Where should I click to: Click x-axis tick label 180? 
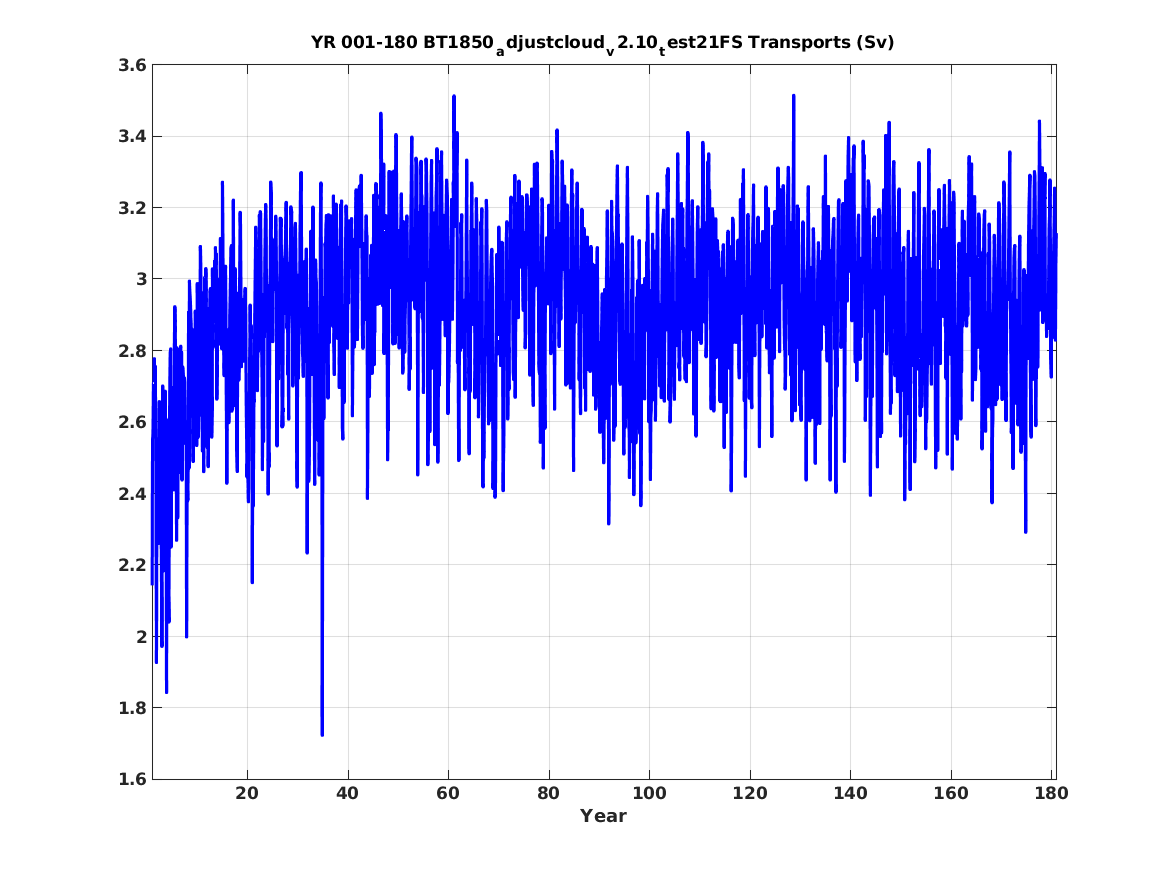pos(1051,794)
